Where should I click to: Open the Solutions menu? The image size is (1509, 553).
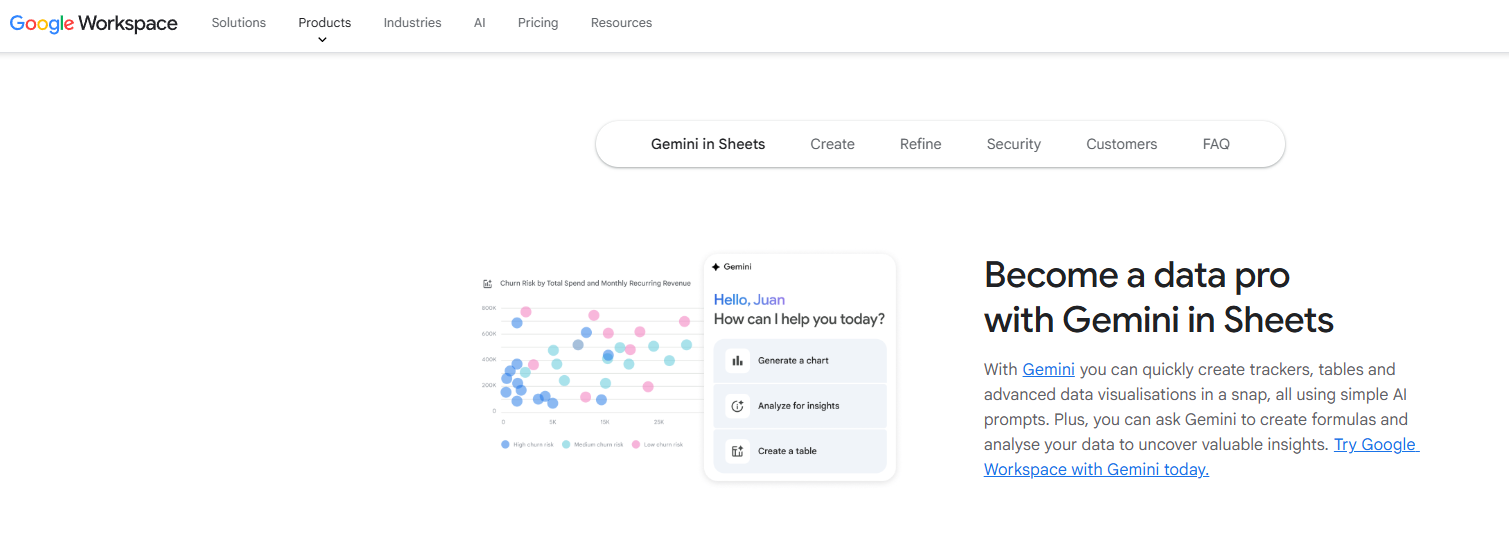coord(239,23)
